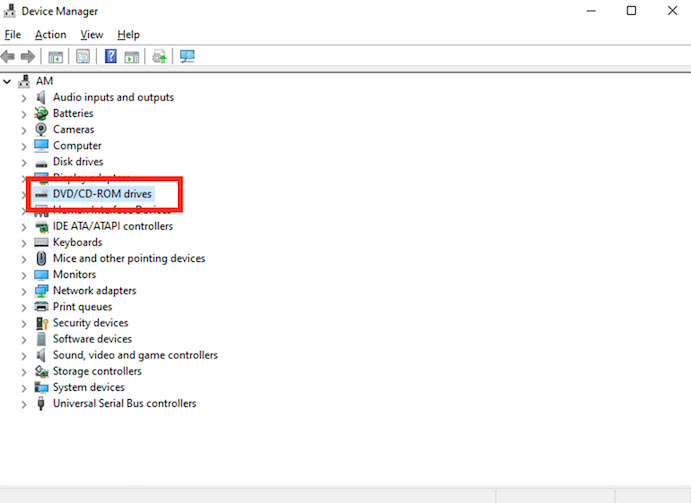Click the Network adapters icon
The width and height of the screenshot is (691, 503).
coord(41,291)
